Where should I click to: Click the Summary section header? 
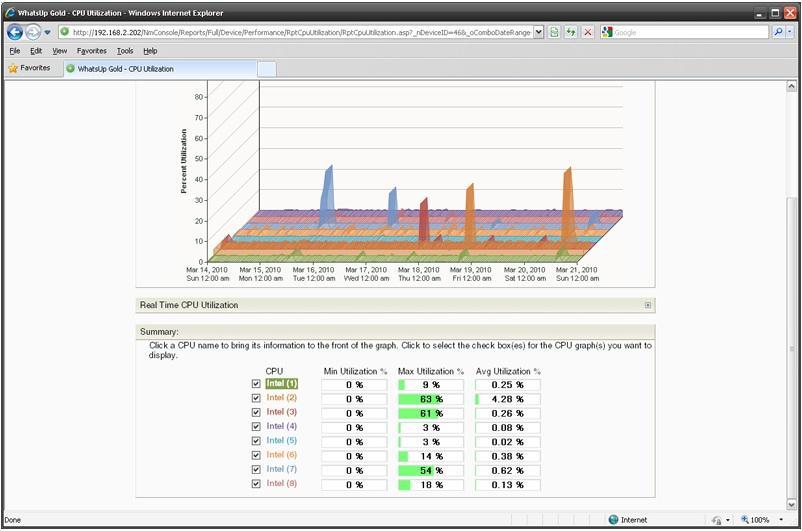395,331
